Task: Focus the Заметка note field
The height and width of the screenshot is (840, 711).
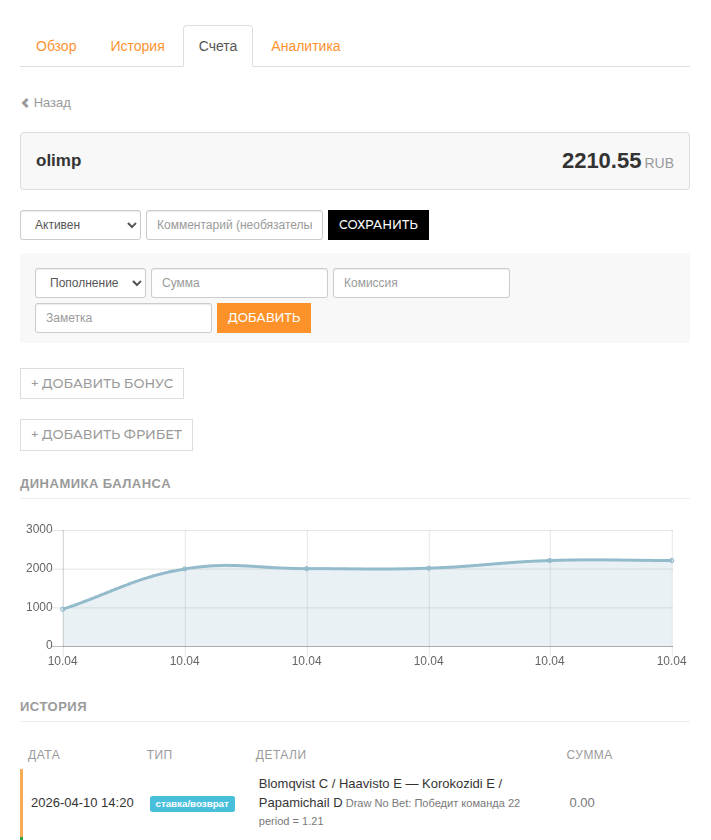Action: tap(123, 318)
